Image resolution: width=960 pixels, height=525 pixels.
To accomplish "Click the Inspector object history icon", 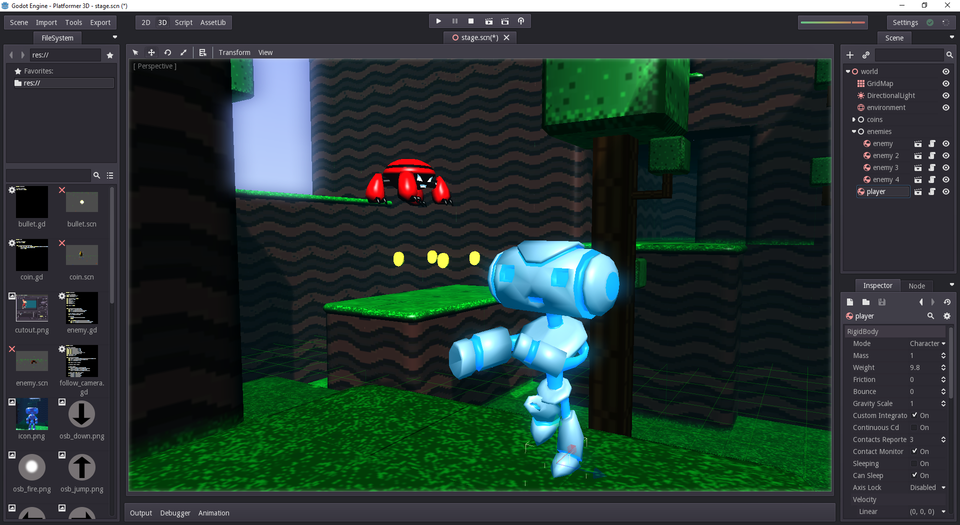I will pyautogui.click(x=946, y=301).
